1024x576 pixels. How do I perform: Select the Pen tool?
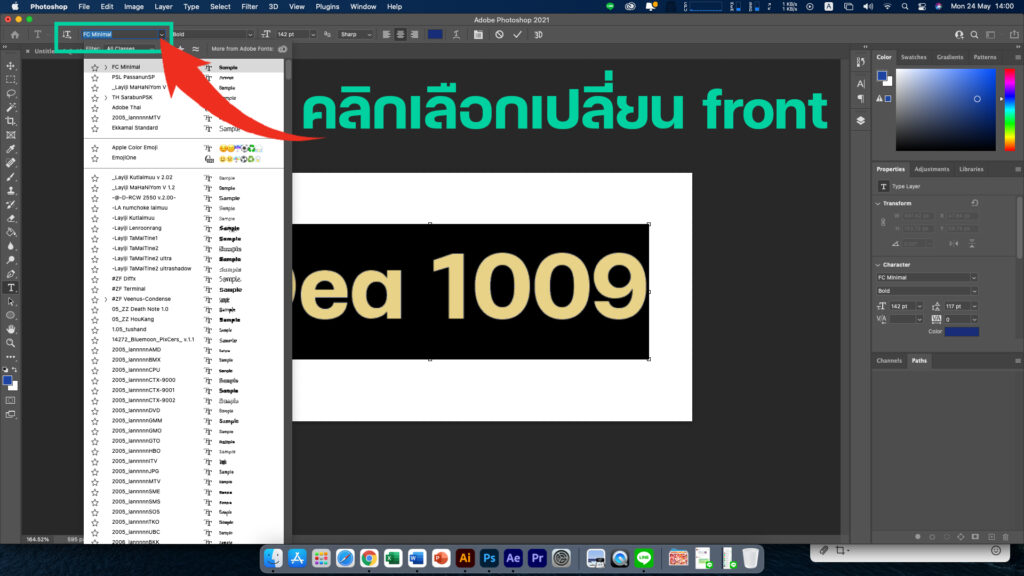pos(11,274)
